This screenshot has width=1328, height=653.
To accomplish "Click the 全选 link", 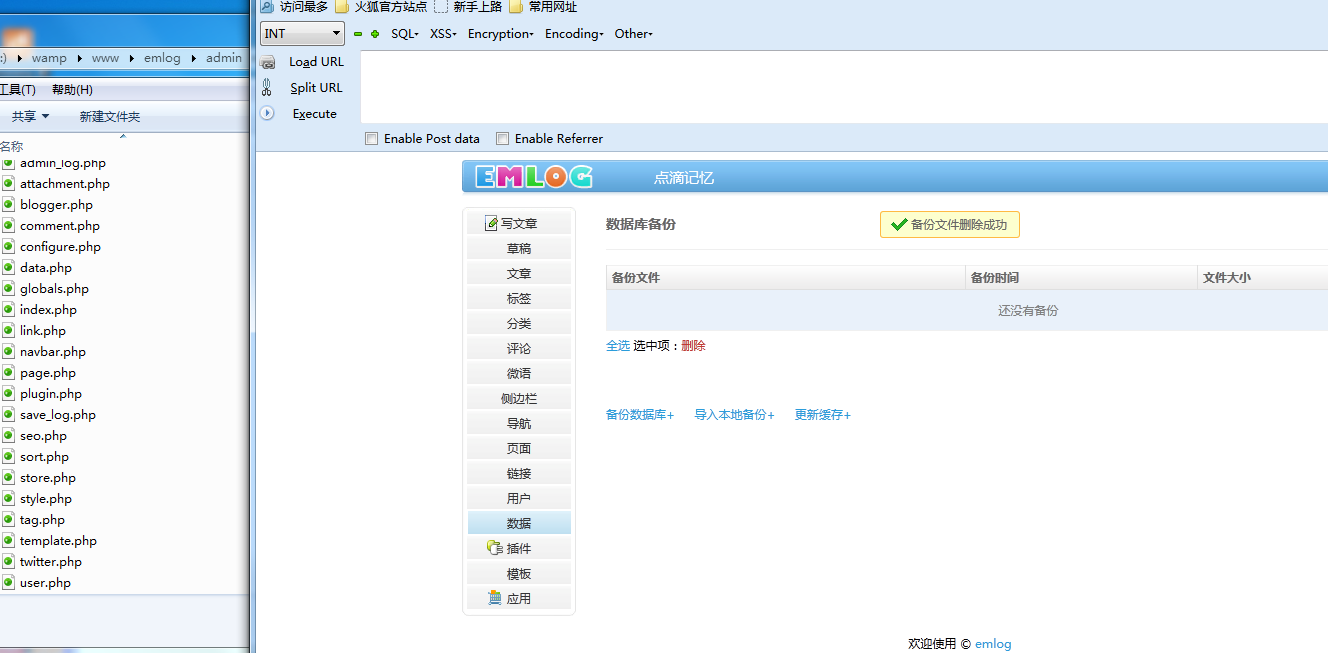I will [x=618, y=346].
